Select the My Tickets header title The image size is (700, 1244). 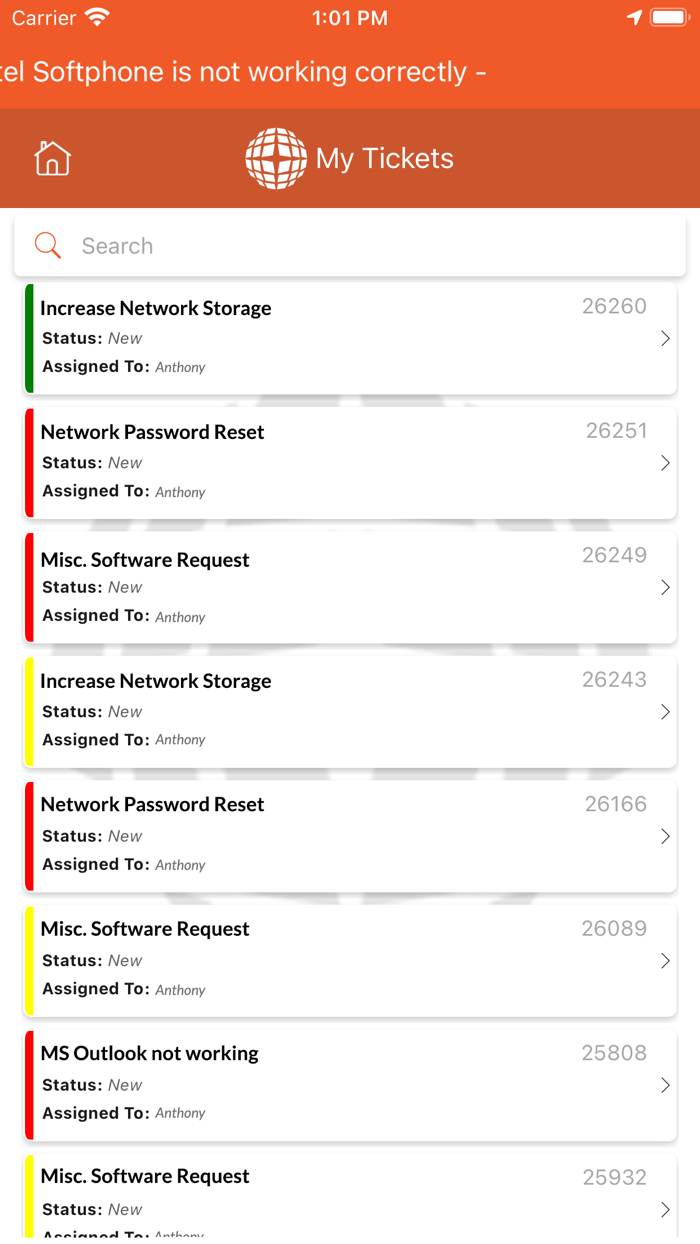[385, 158]
